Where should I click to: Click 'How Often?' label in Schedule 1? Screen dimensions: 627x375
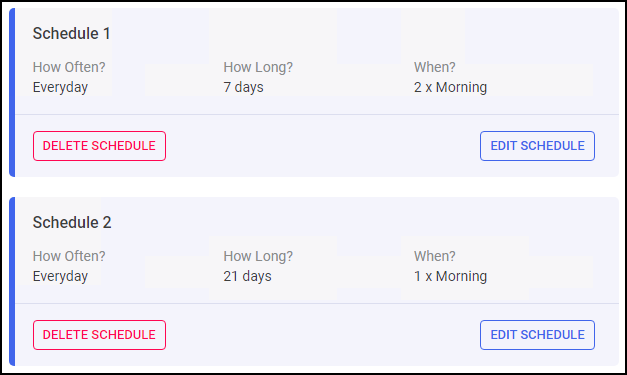click(69, 67)
